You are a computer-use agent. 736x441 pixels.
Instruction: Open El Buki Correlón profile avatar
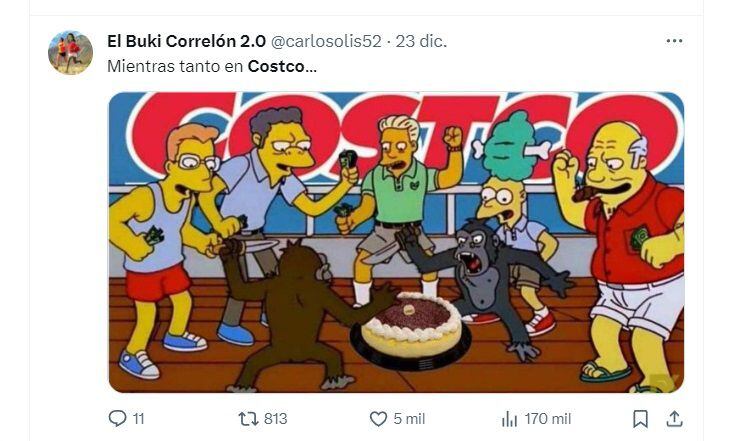(70, 53)
